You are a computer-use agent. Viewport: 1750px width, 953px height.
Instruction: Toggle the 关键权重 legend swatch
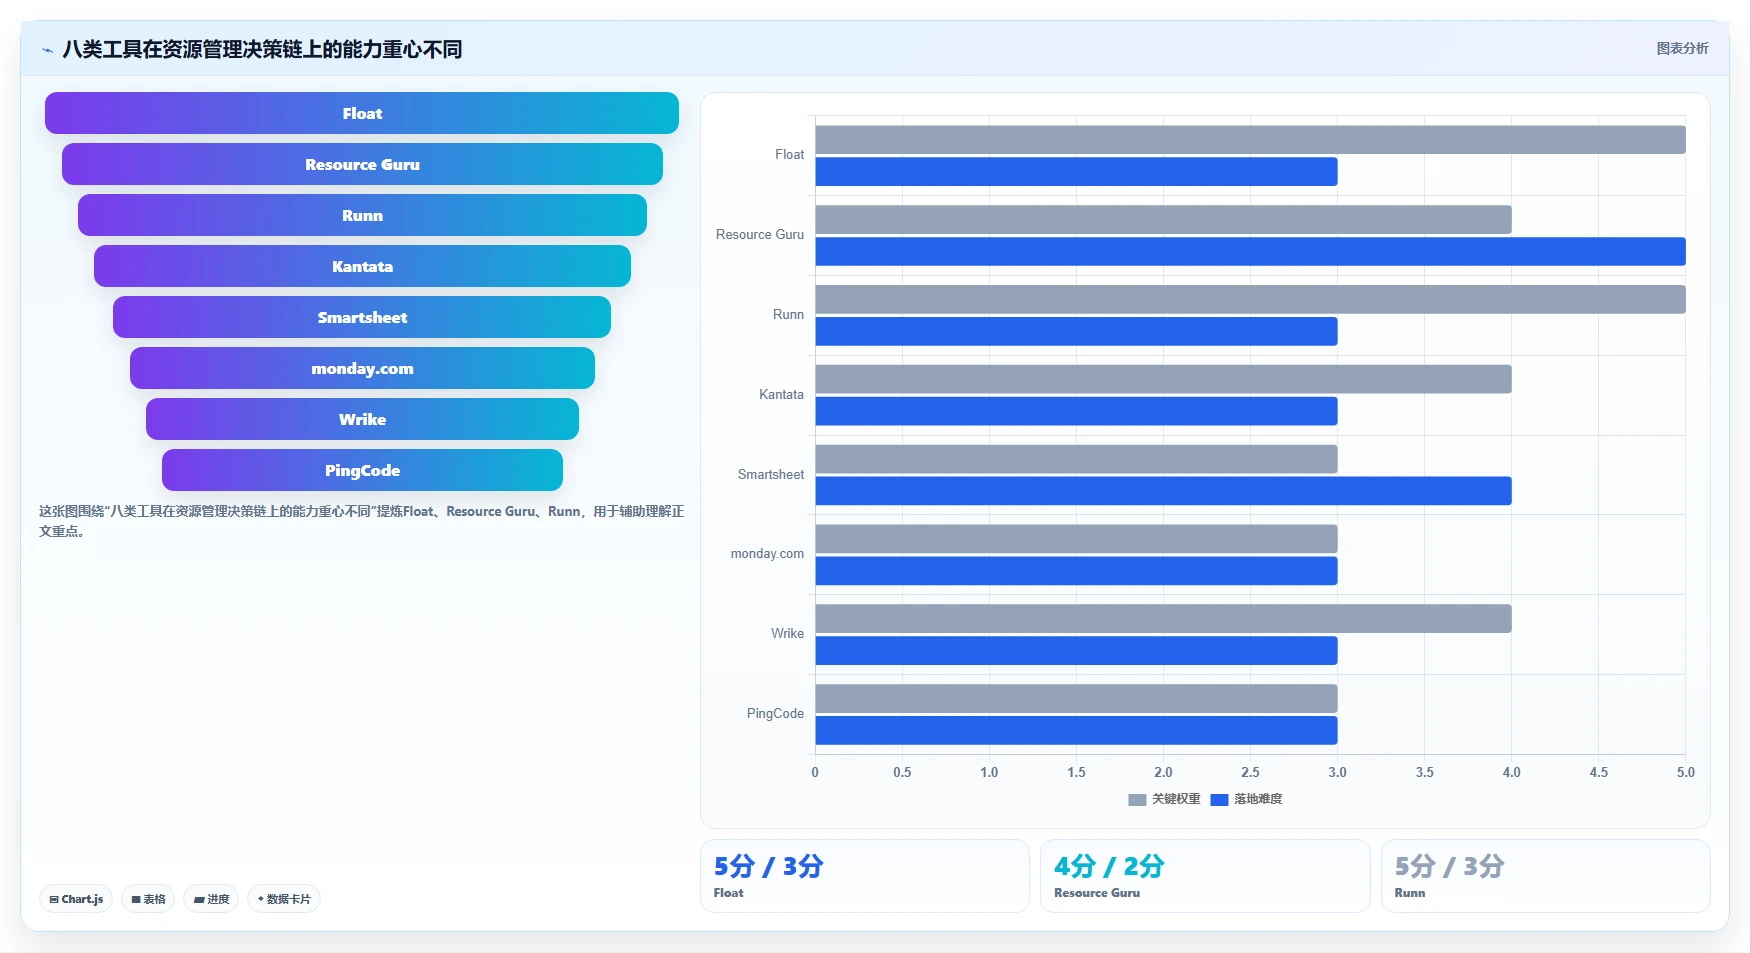(x=1137, y=800)
